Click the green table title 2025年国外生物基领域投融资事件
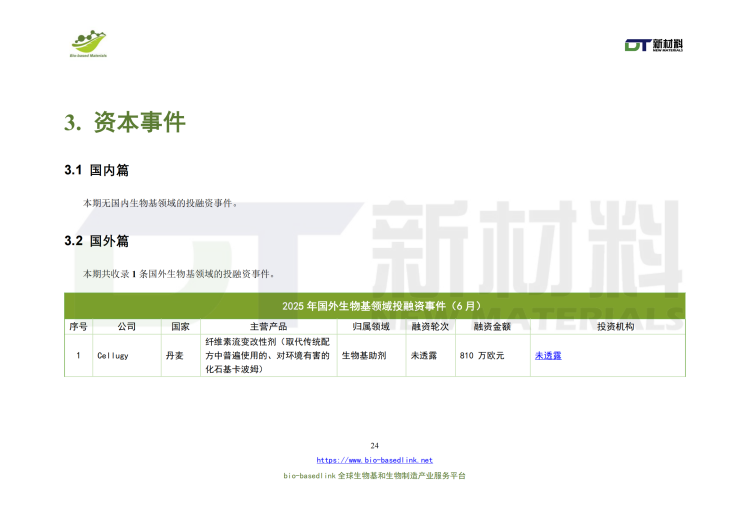The image size is (750, 530). [x=374, y=305]
